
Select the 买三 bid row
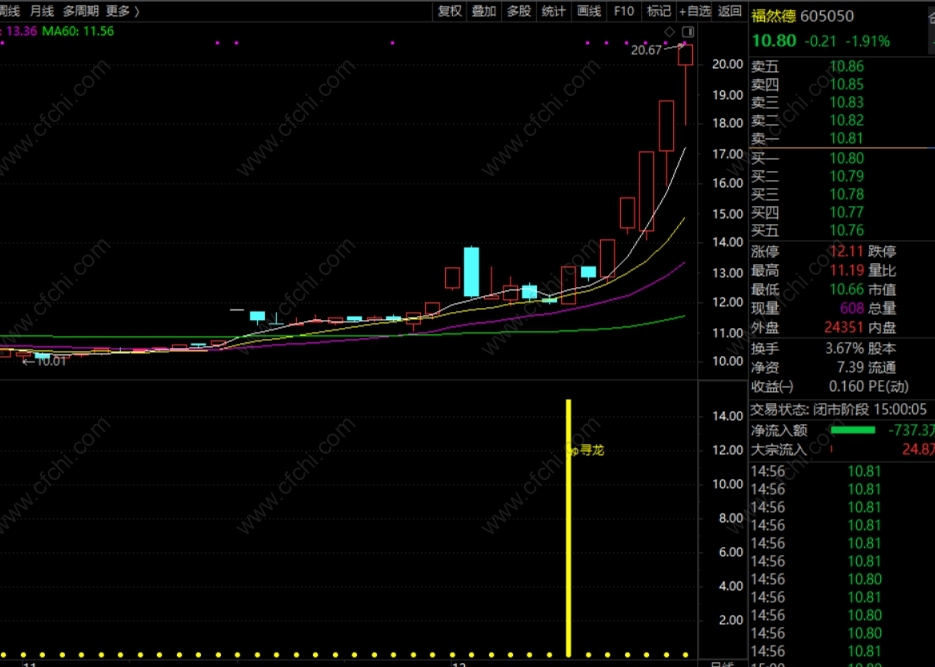point(841,194)
